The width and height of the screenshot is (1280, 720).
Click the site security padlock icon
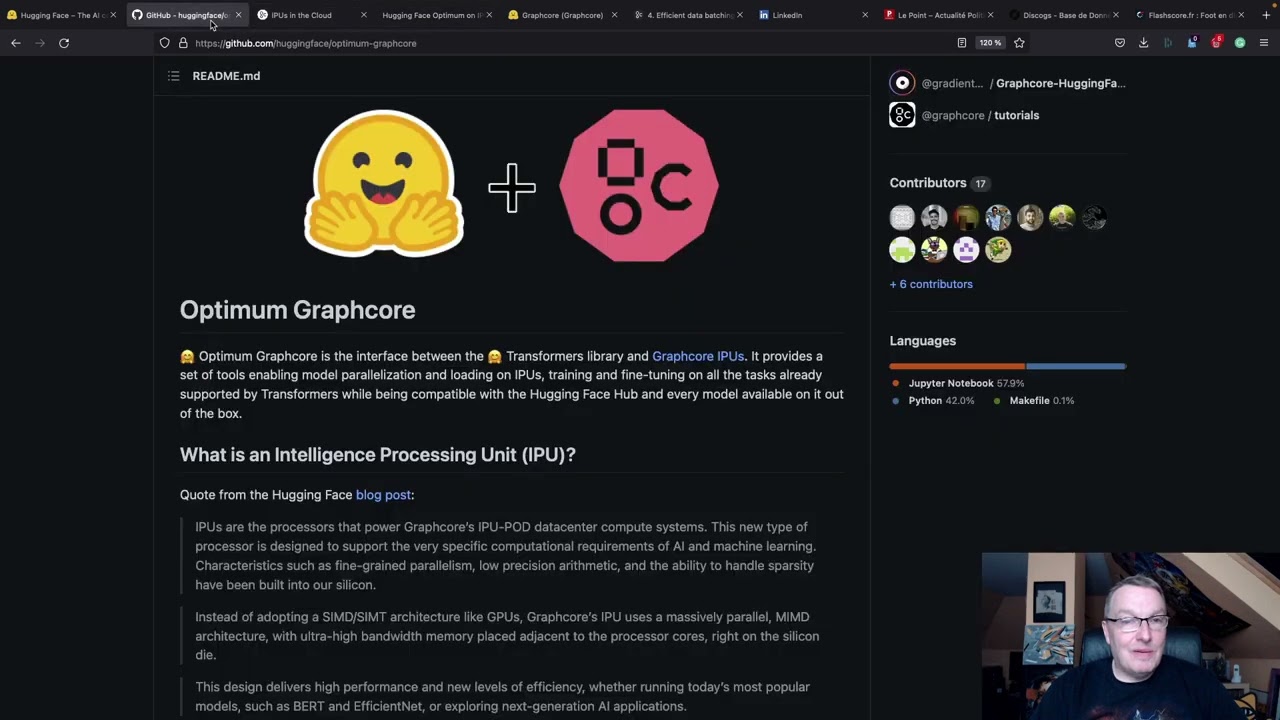(x=183, y=43)
